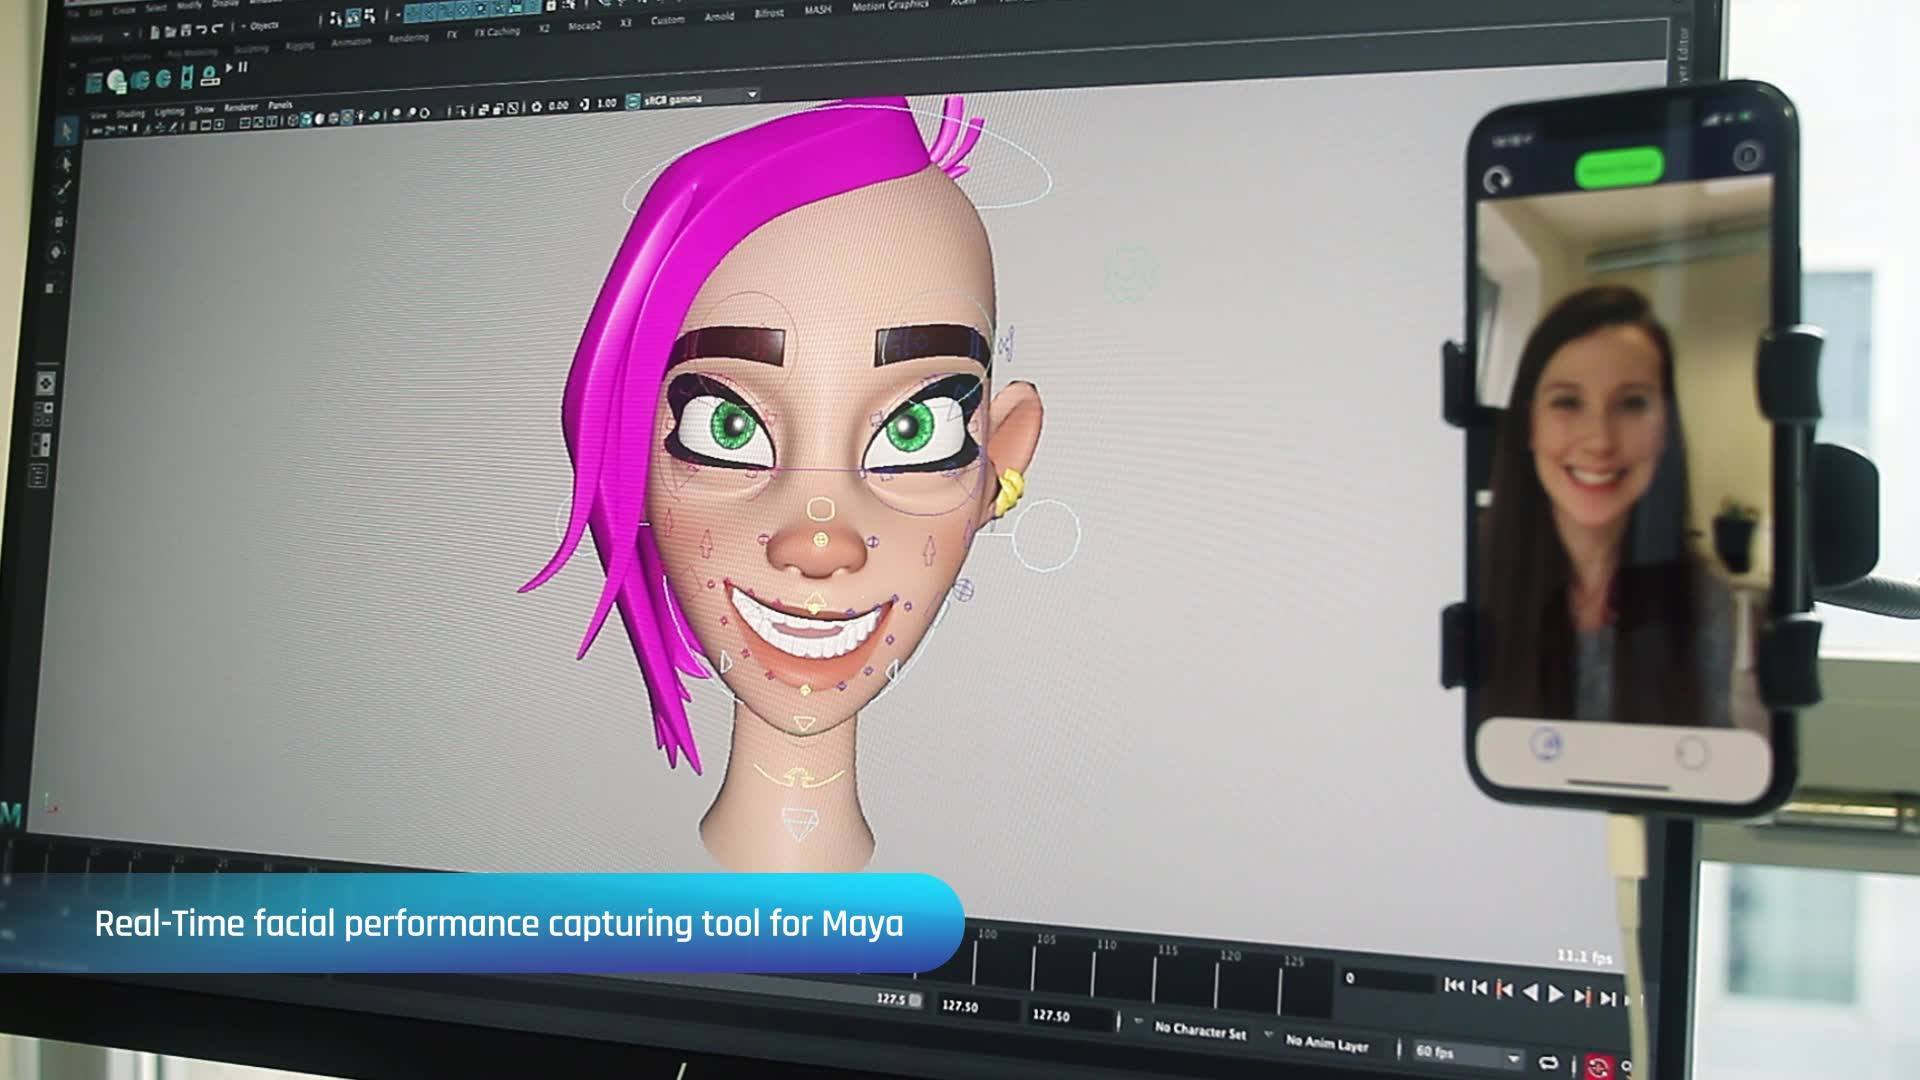Viewport: 1920px width, 1080px height.
Task: Step back one frame
Action: click(x=1479, y=988)
